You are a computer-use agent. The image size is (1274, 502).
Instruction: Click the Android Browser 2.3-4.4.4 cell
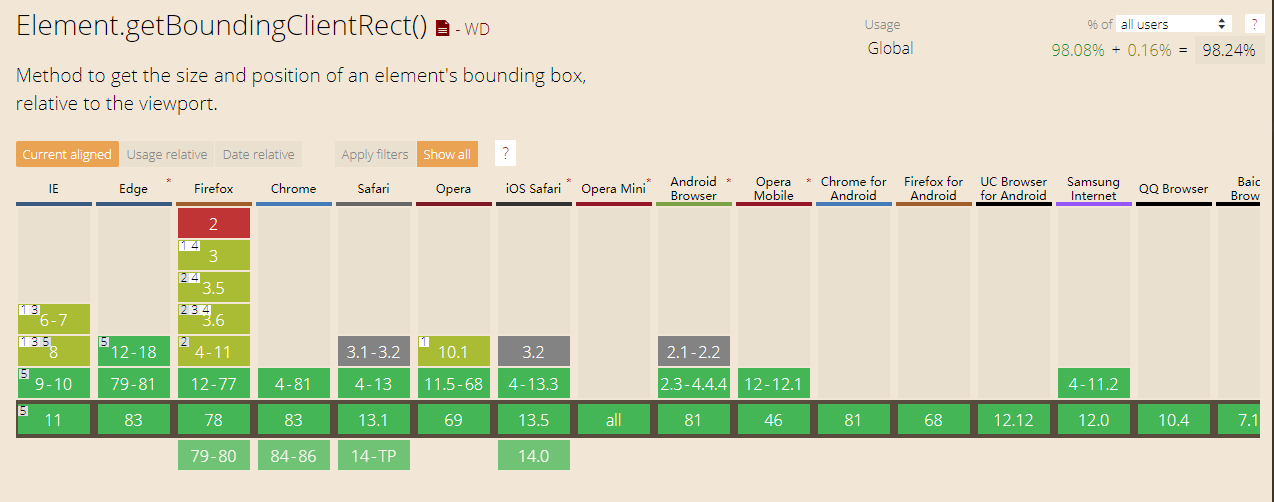(693, 383)
